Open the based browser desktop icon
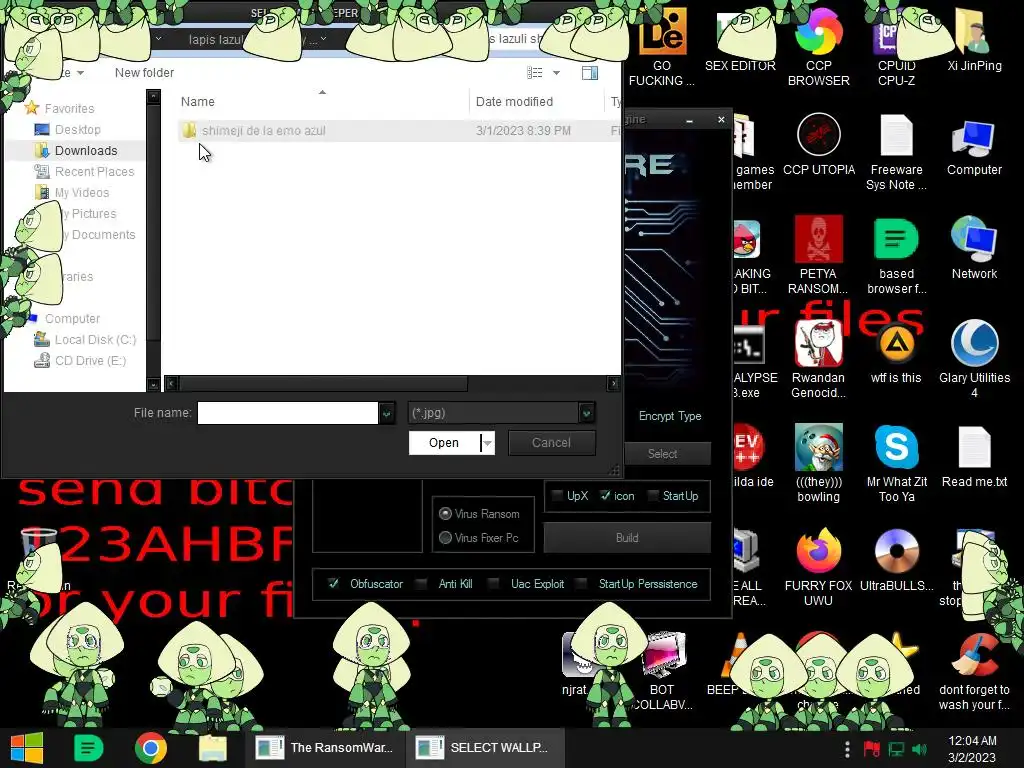The height and width of the screenshot is (768, 1024). click(x=896, y=255)
